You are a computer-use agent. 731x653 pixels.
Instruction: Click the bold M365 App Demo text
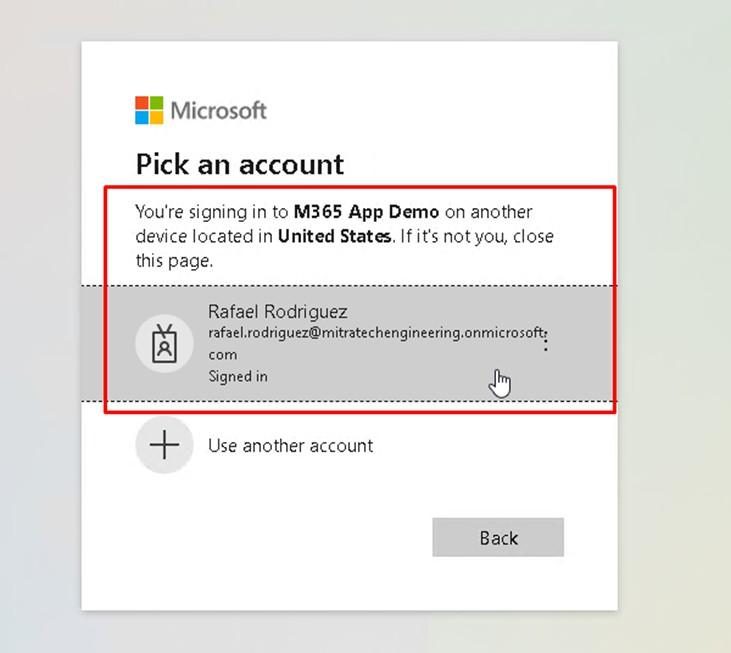point(366,212)
